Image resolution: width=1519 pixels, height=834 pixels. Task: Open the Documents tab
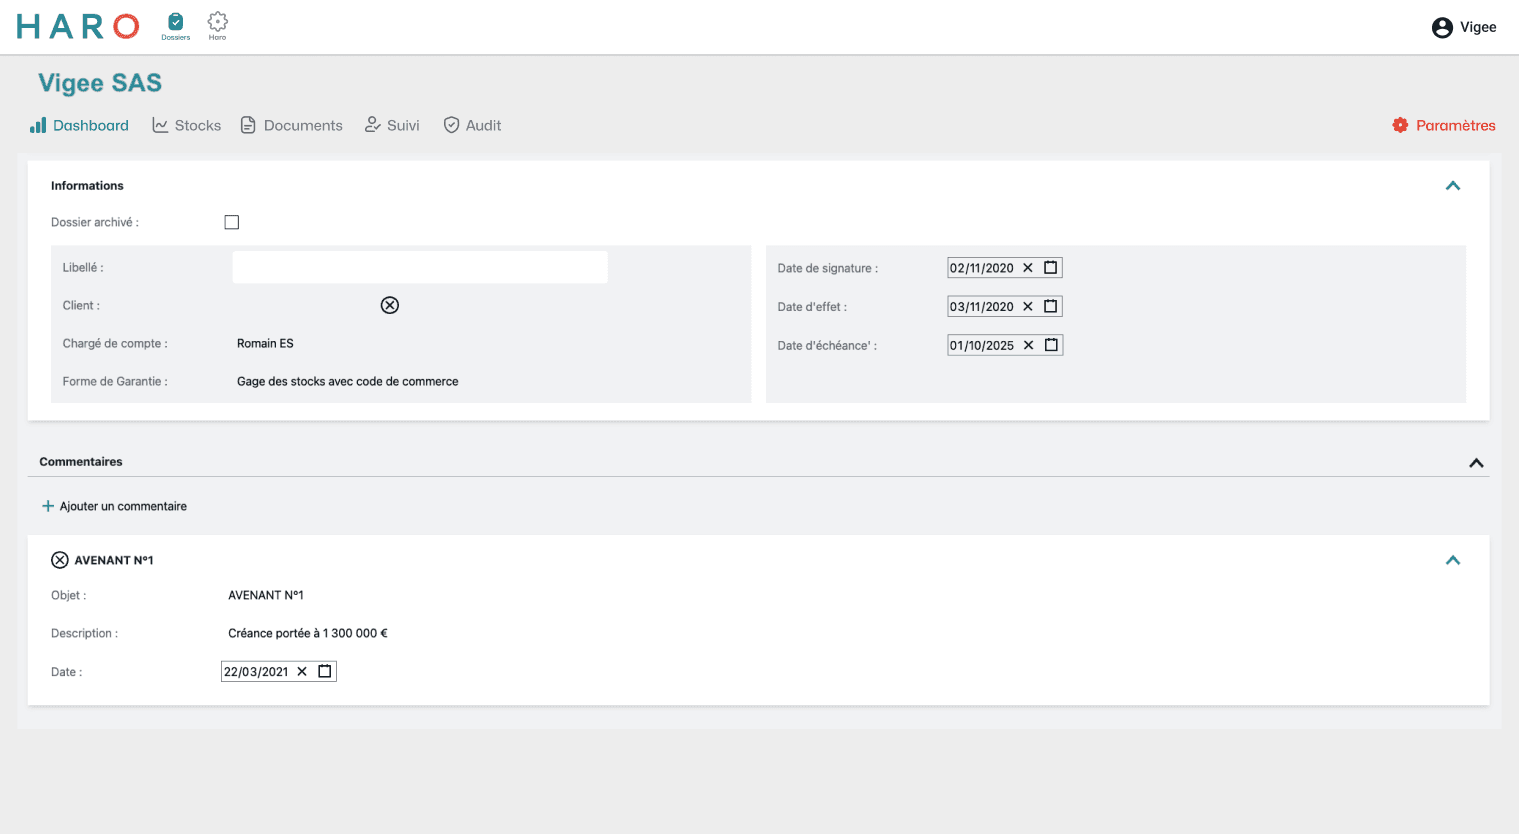pos(292,125)
